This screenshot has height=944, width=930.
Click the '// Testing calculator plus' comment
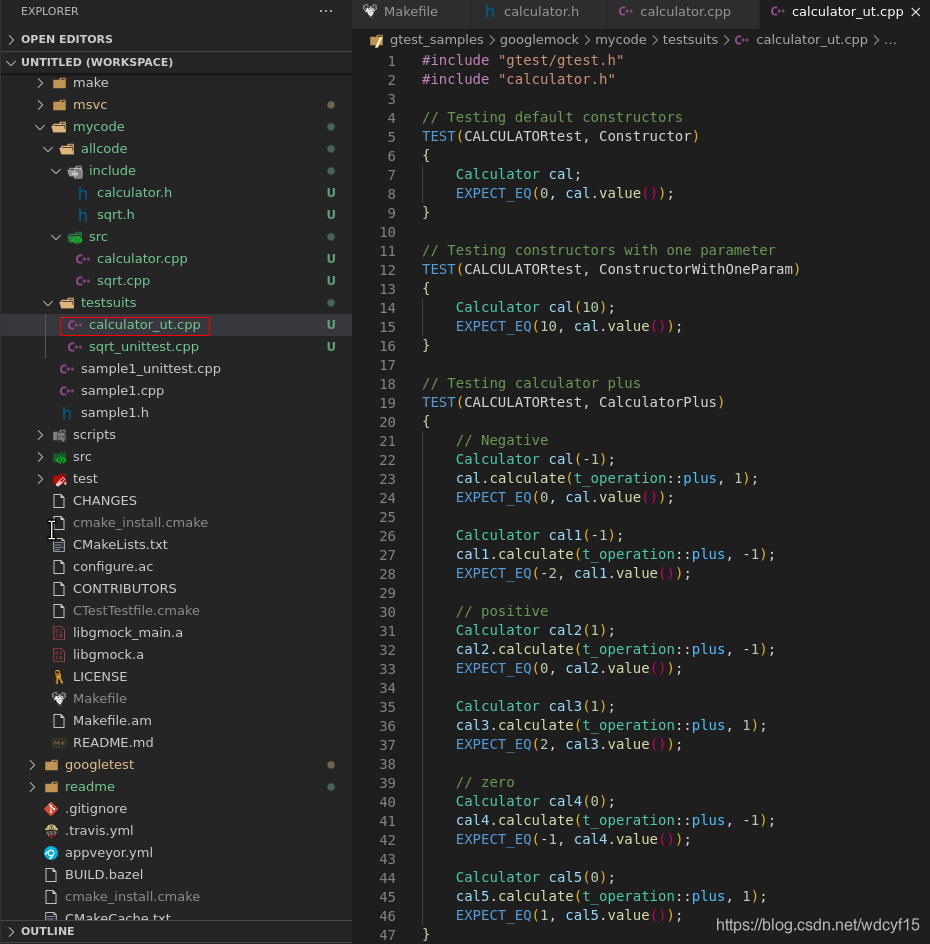[531, 384]
